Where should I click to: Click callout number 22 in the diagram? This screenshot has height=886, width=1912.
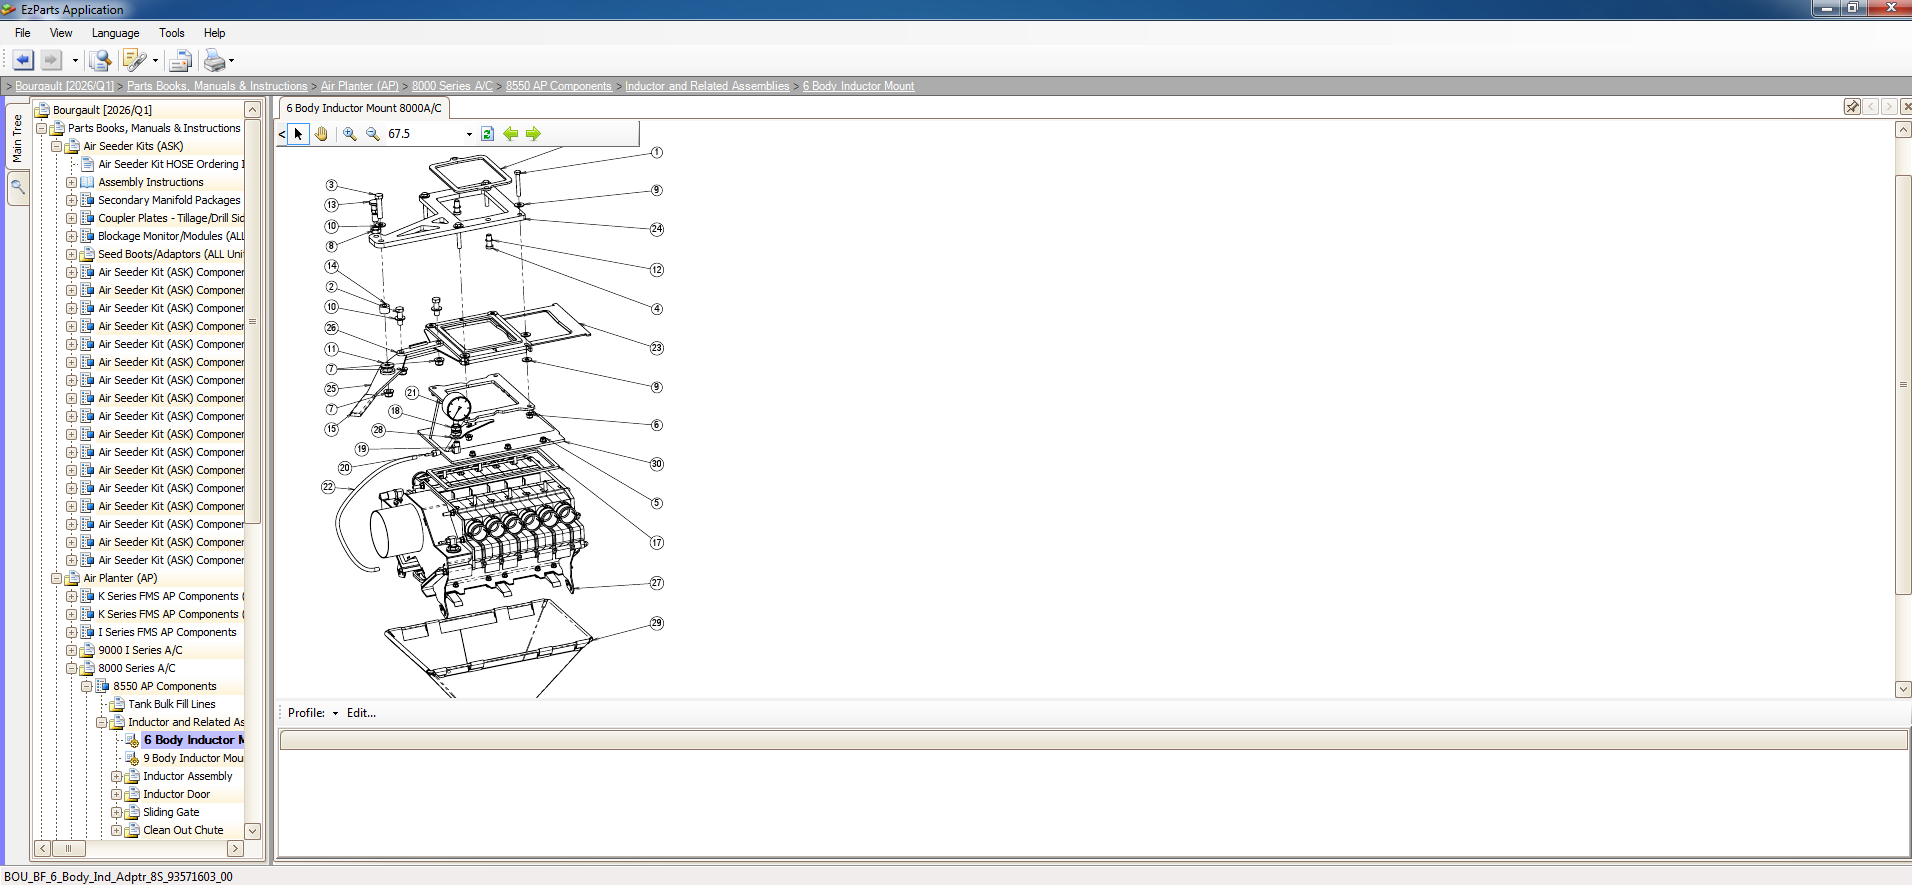point(328,487)
